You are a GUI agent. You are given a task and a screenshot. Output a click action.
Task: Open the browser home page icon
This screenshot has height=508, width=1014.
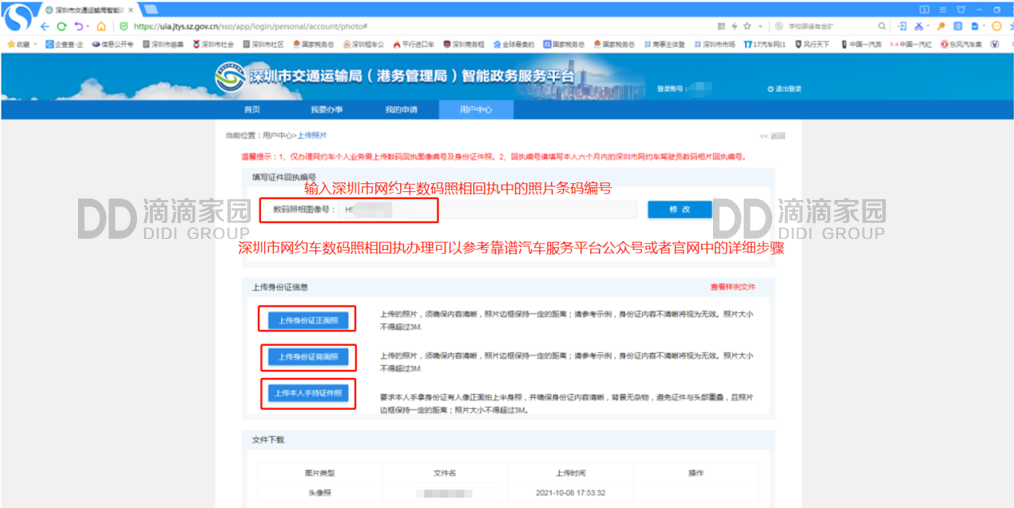pos(101,26)
